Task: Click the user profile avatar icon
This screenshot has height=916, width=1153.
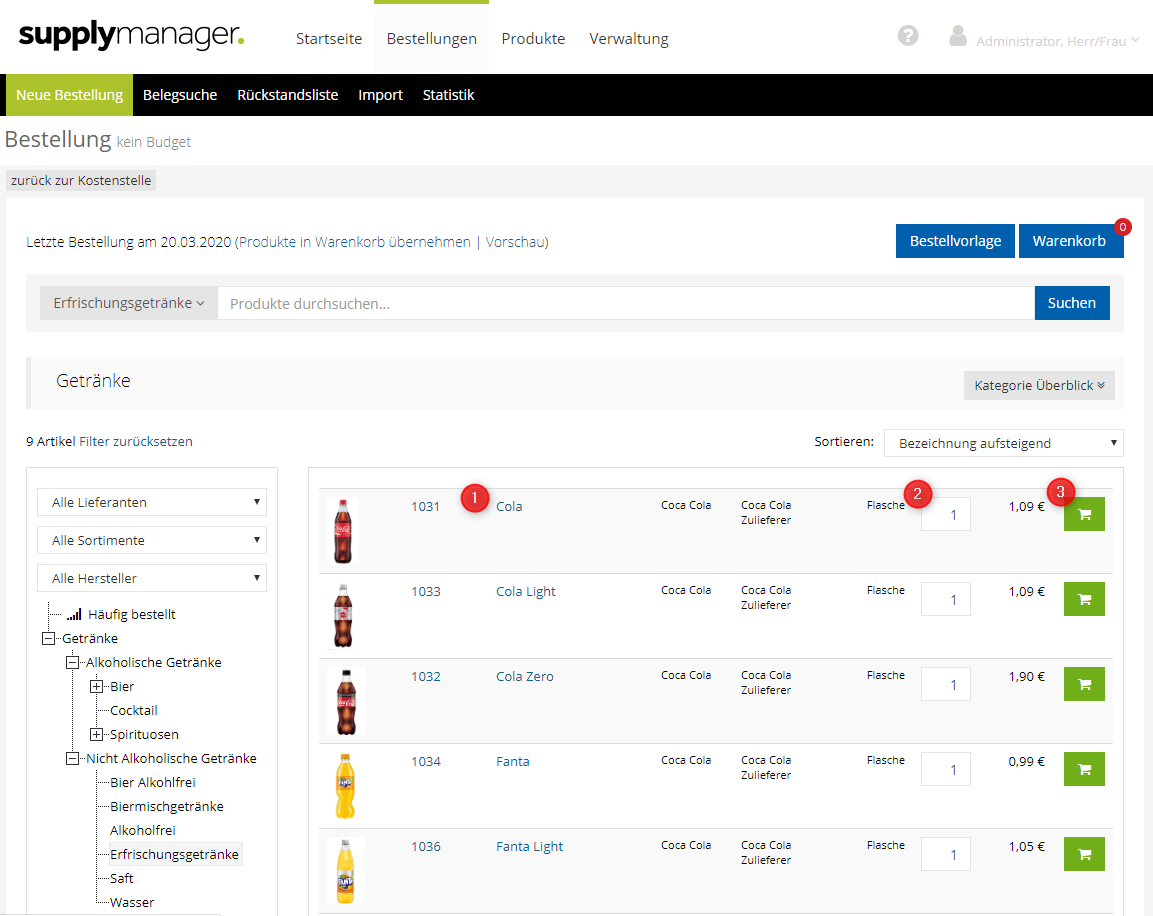Action: click(958, 37)
